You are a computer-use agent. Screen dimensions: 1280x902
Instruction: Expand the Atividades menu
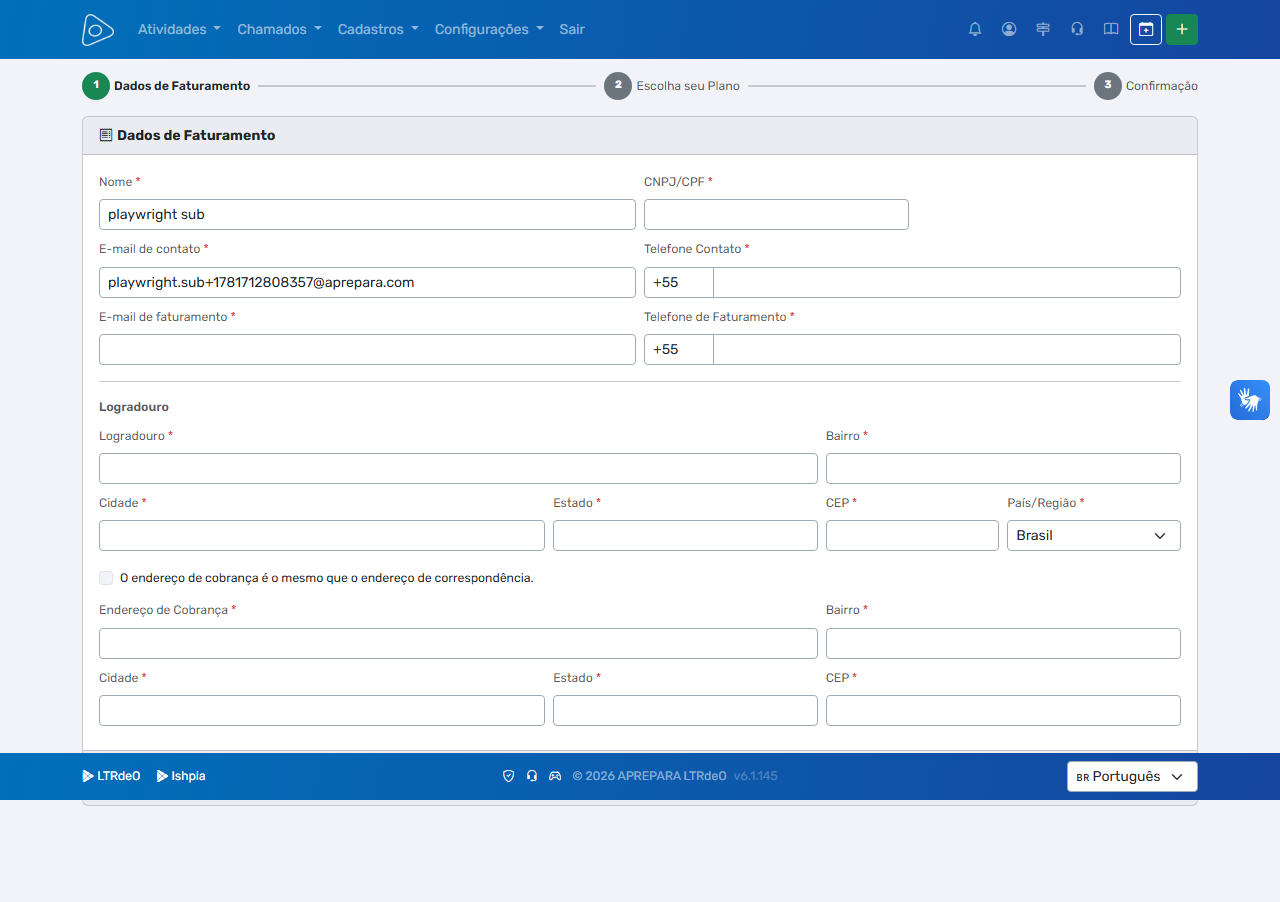[x=179, y=29]
